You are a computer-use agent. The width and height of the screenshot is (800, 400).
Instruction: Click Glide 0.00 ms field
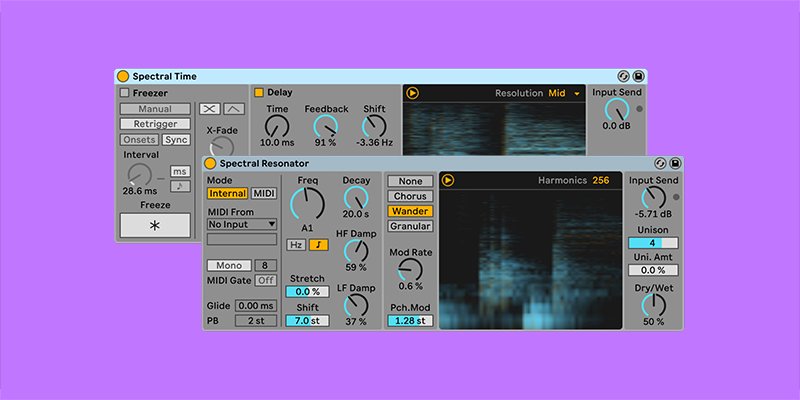256,306
